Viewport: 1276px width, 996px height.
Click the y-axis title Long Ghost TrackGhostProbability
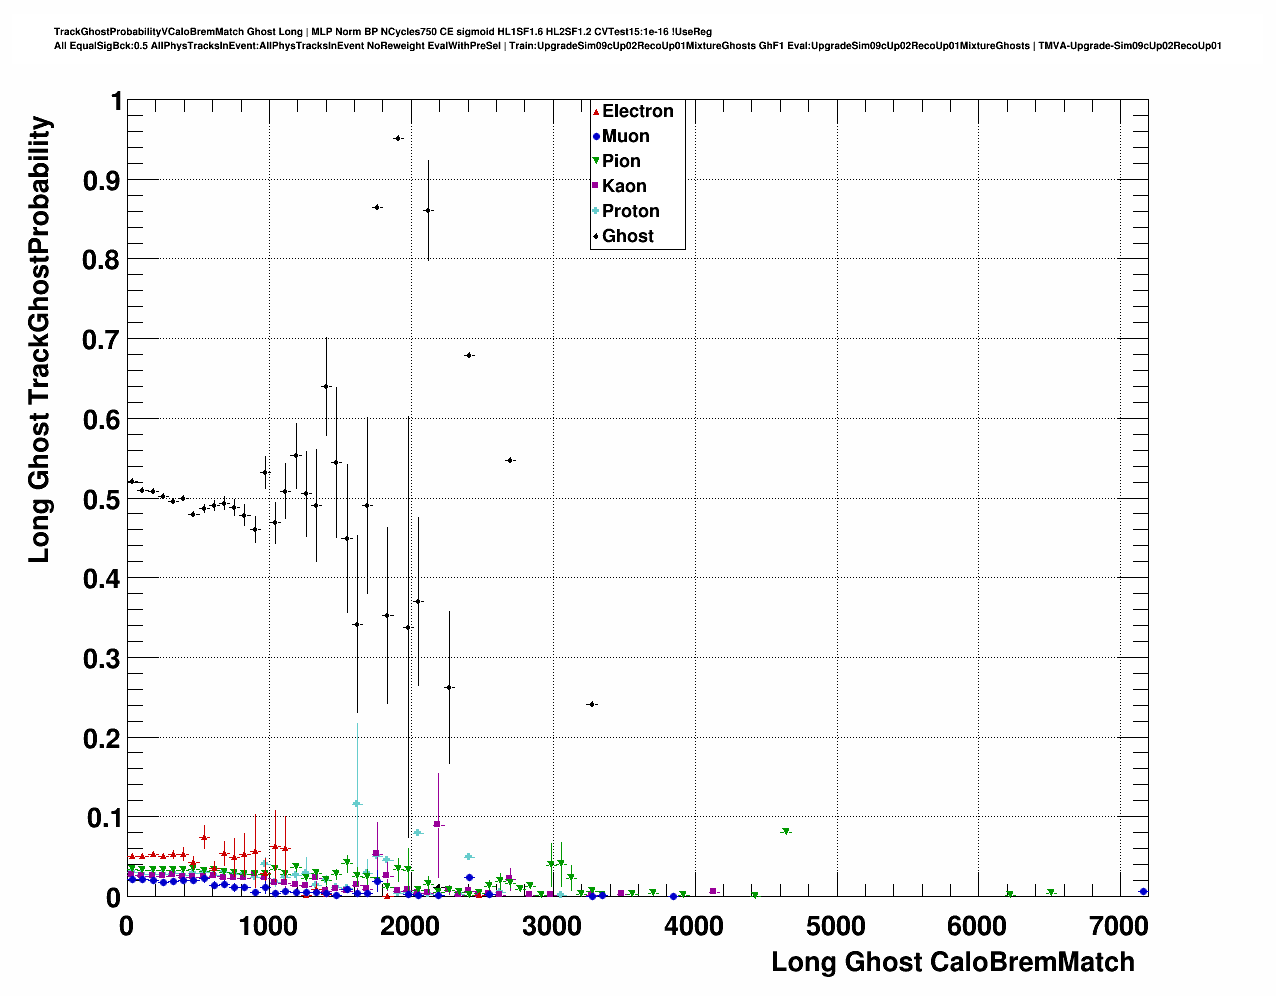pos(39,339)
